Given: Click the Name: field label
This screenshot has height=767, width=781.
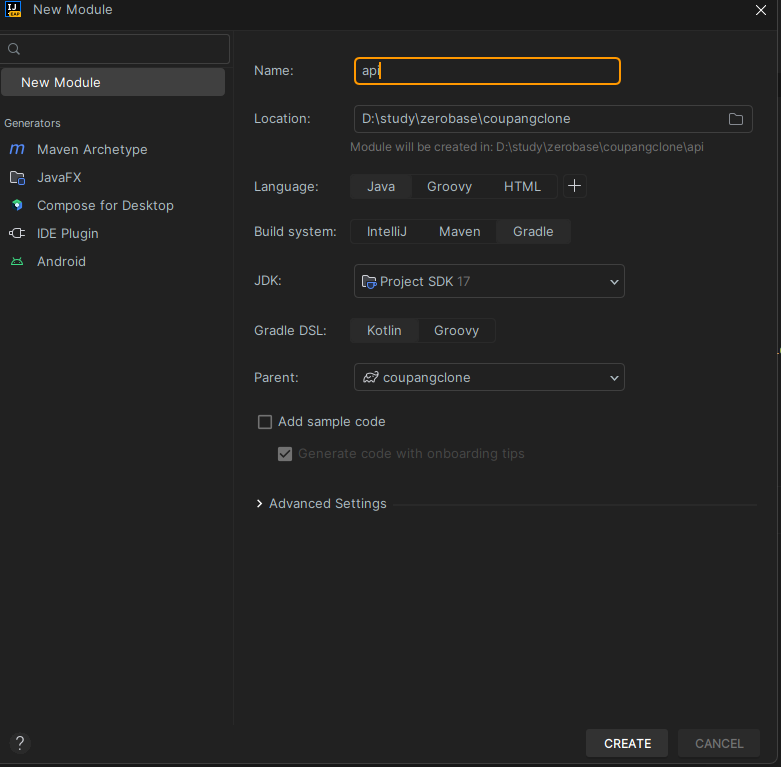Looking at the screenshot, I should pos(273,71).
